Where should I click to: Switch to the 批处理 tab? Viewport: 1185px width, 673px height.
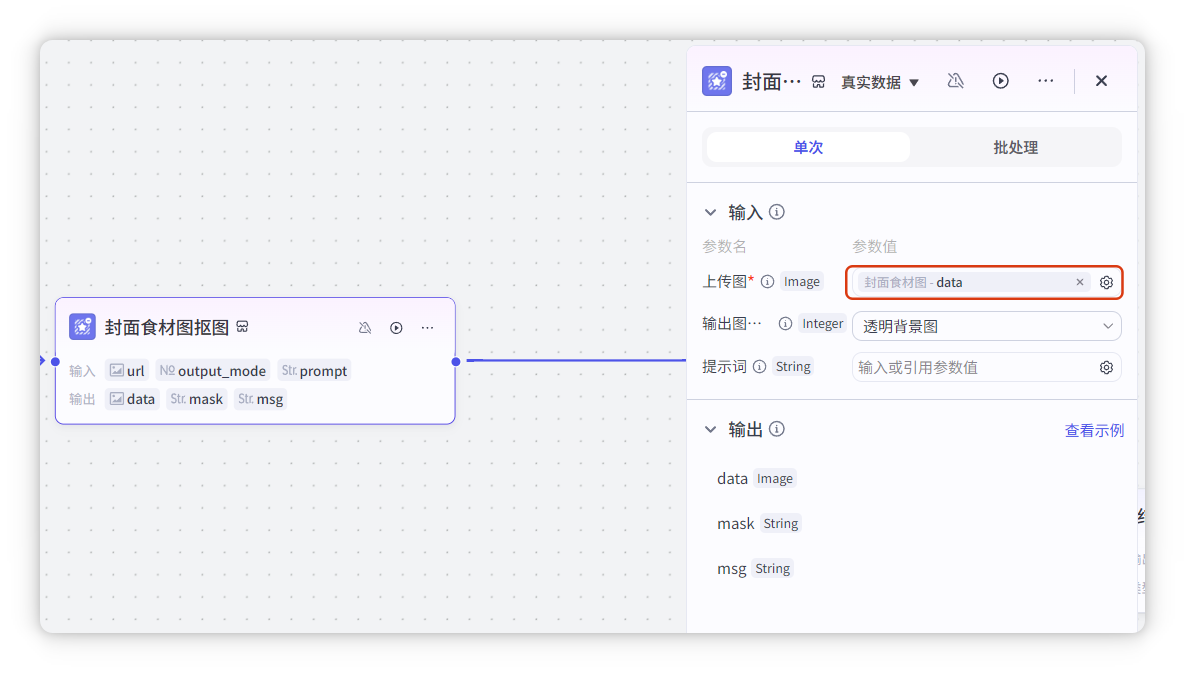click(x=1015, y=148)
